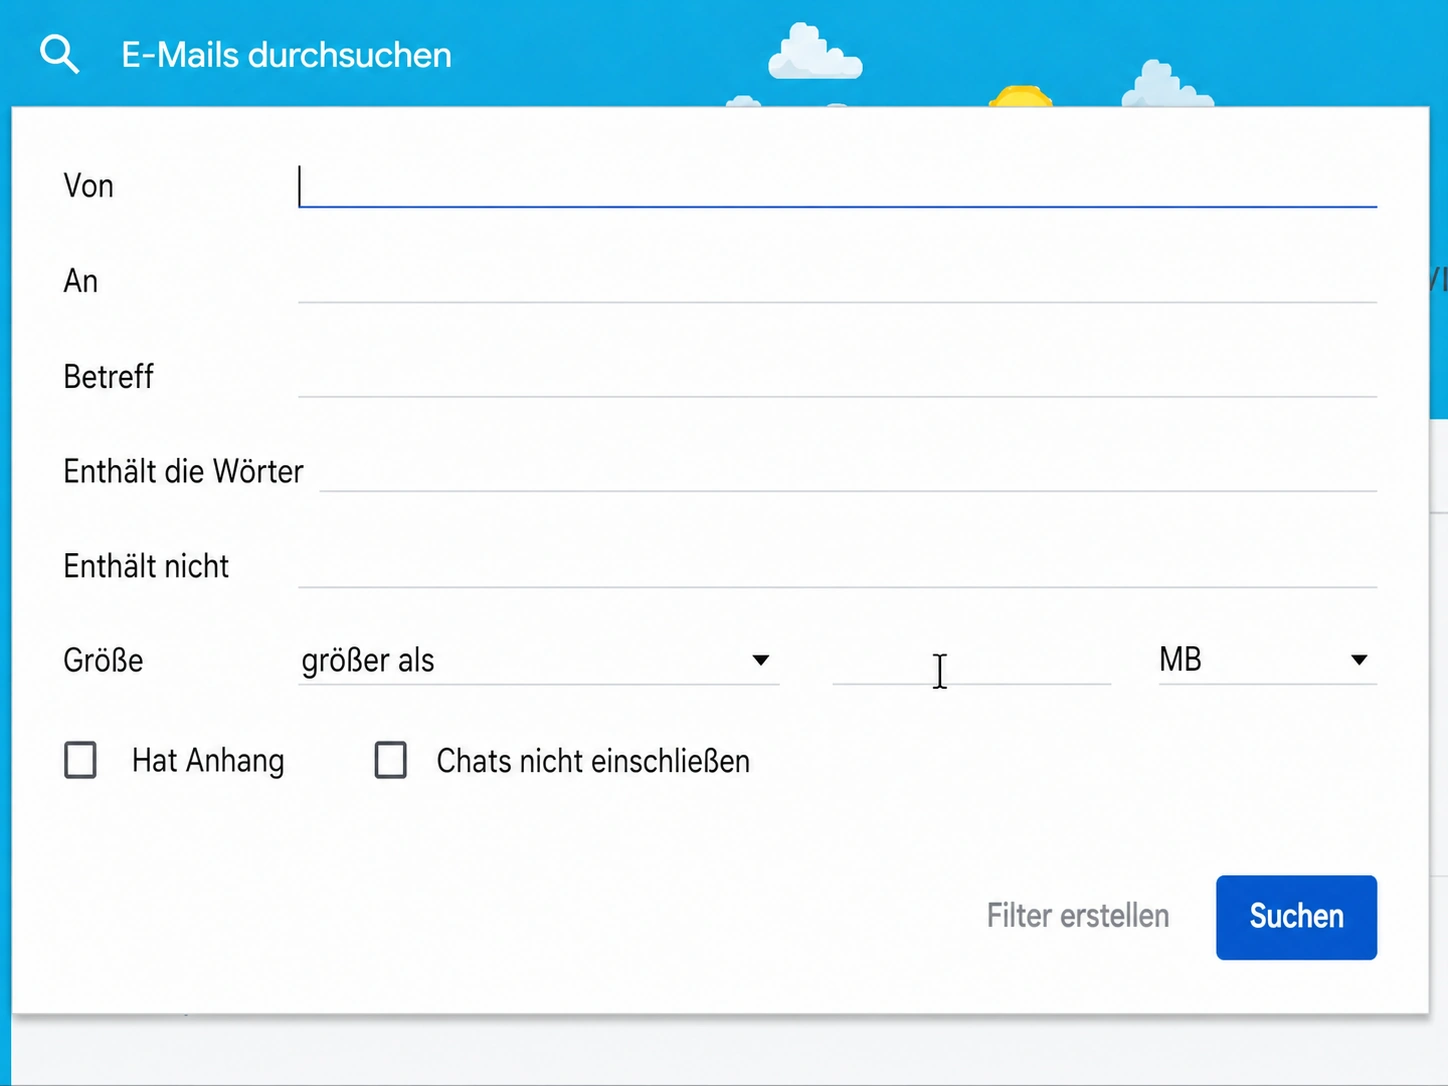Click the 'Hat Anhang' label text
This screenshot has height=1086, width=1448.
point(208,761)
